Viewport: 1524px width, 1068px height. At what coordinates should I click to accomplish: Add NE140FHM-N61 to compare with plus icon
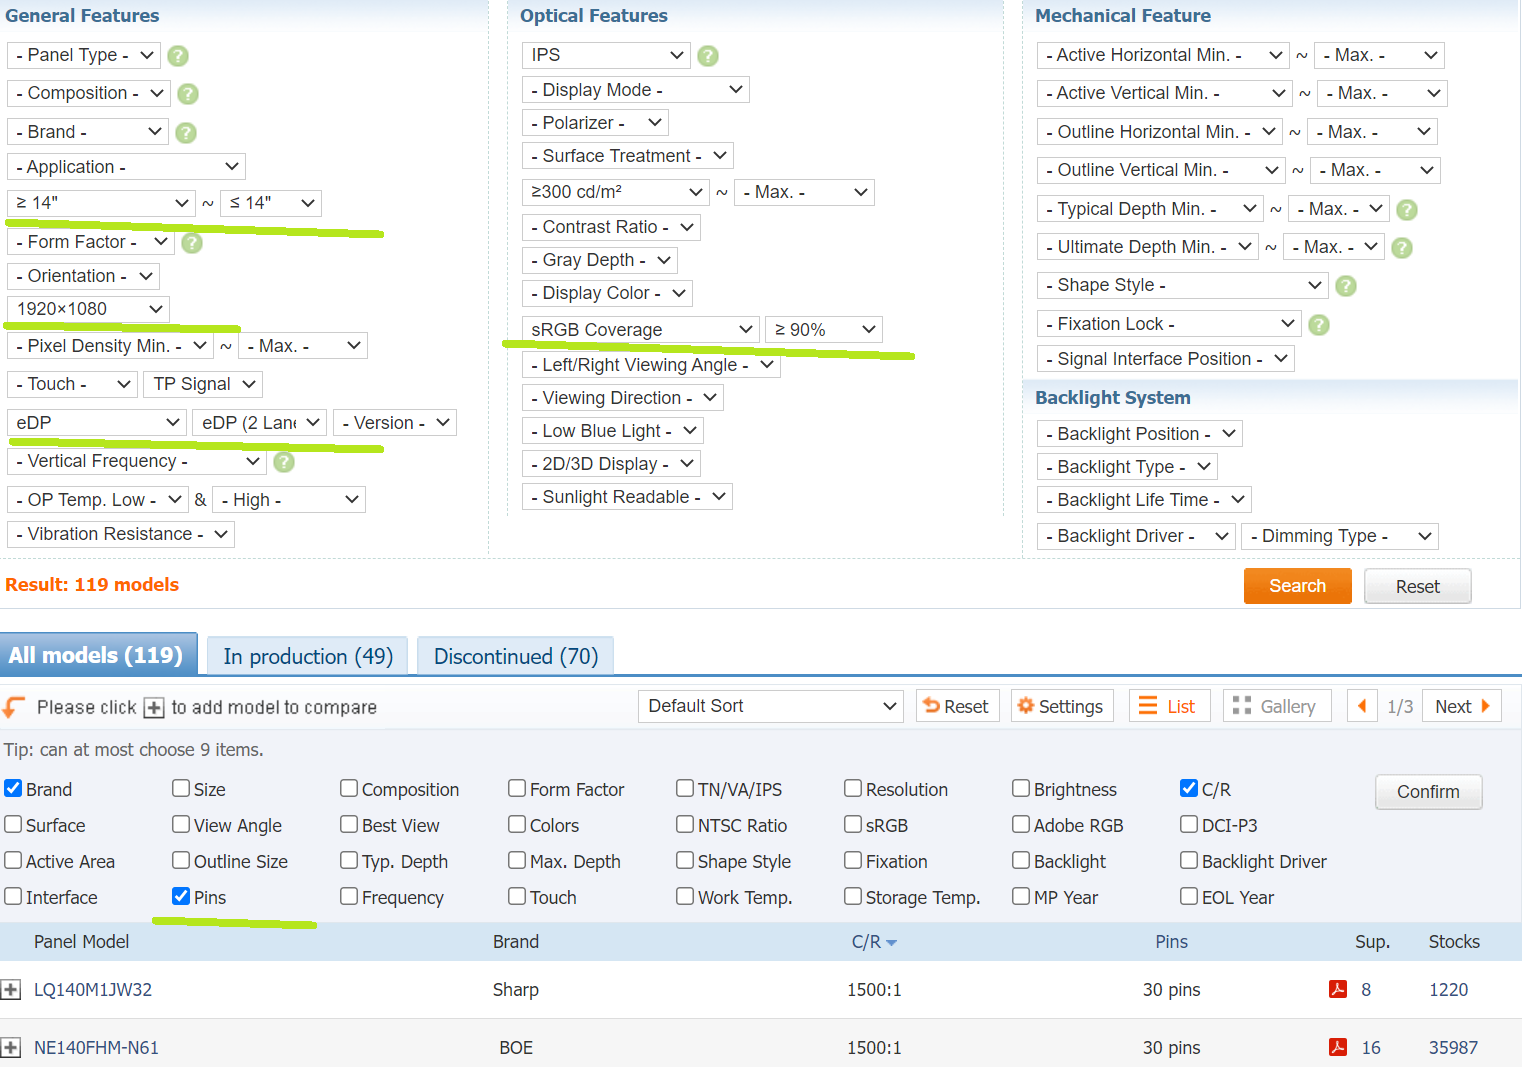[11, 1048]
